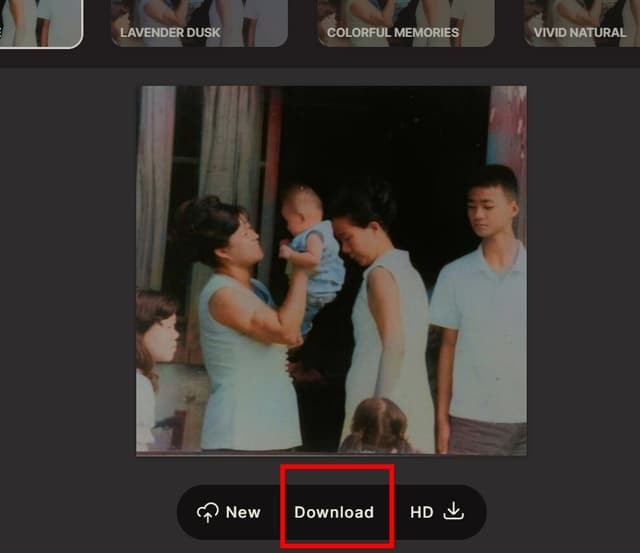The width and height of the screenshot is (640, 553).
Task: Select the highlighted filter thumbnail at far left
Action: click(40, 20)
